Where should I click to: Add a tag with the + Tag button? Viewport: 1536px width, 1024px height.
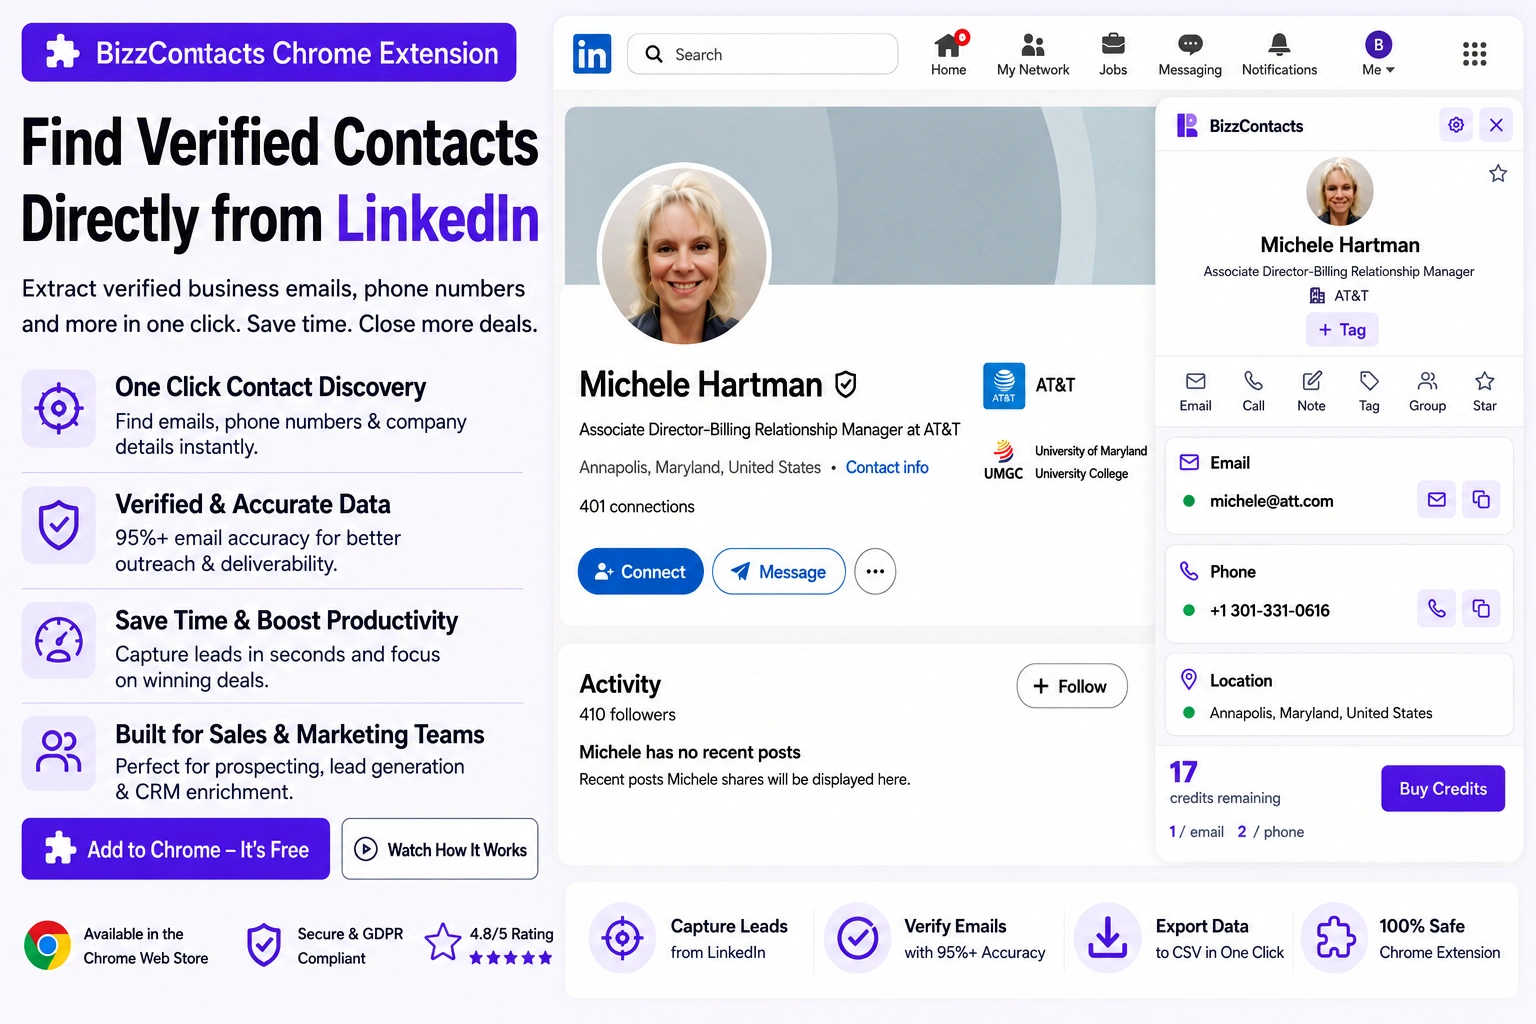pyautogui.click(x=1342, y=330)
